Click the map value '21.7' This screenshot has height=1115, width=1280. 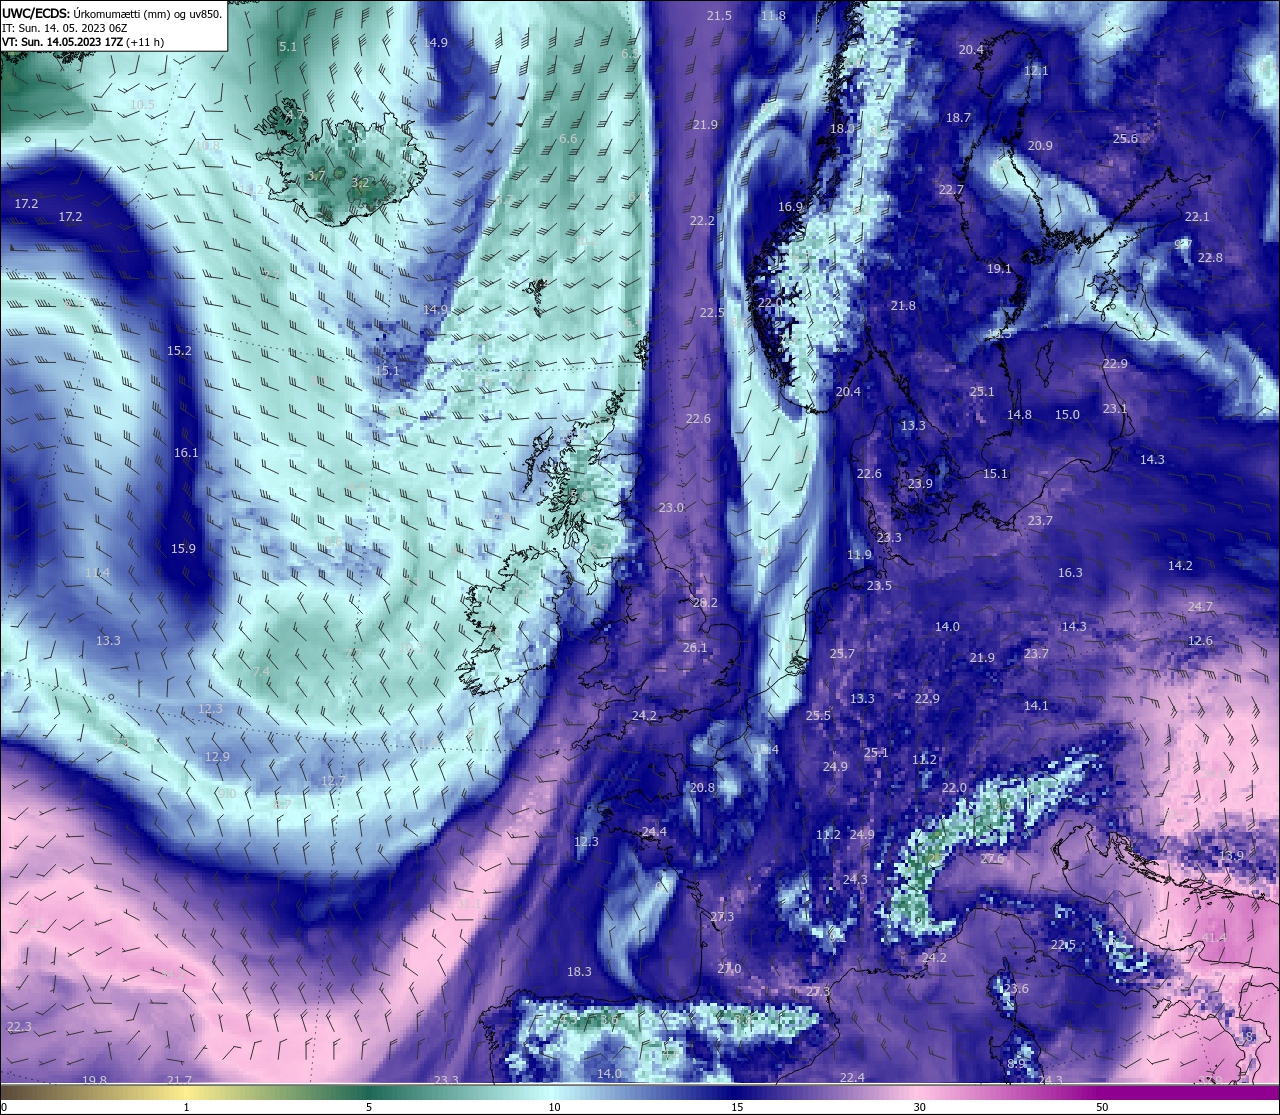coord(179,1081)
